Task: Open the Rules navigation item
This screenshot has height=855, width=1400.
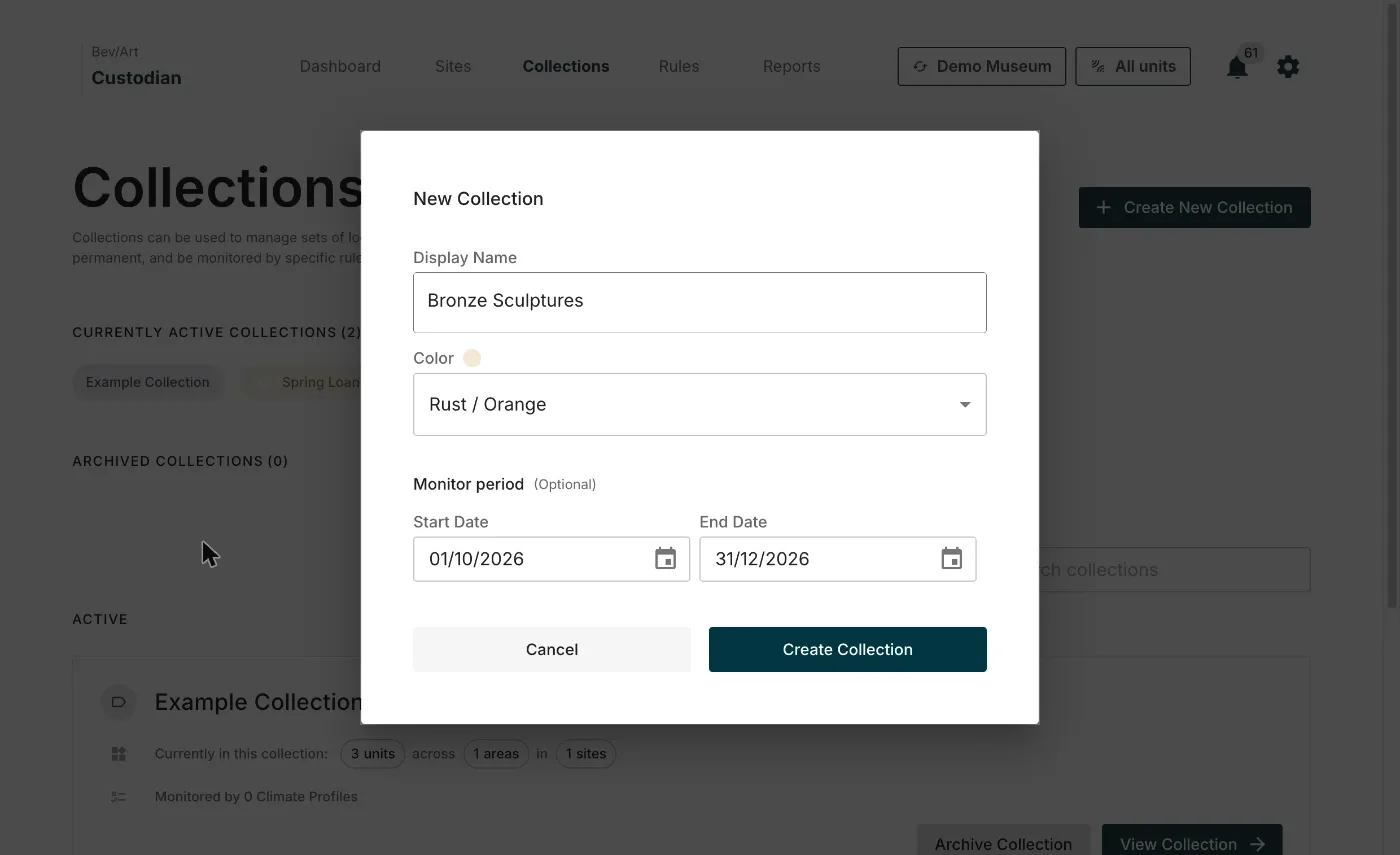Action: 679,66
